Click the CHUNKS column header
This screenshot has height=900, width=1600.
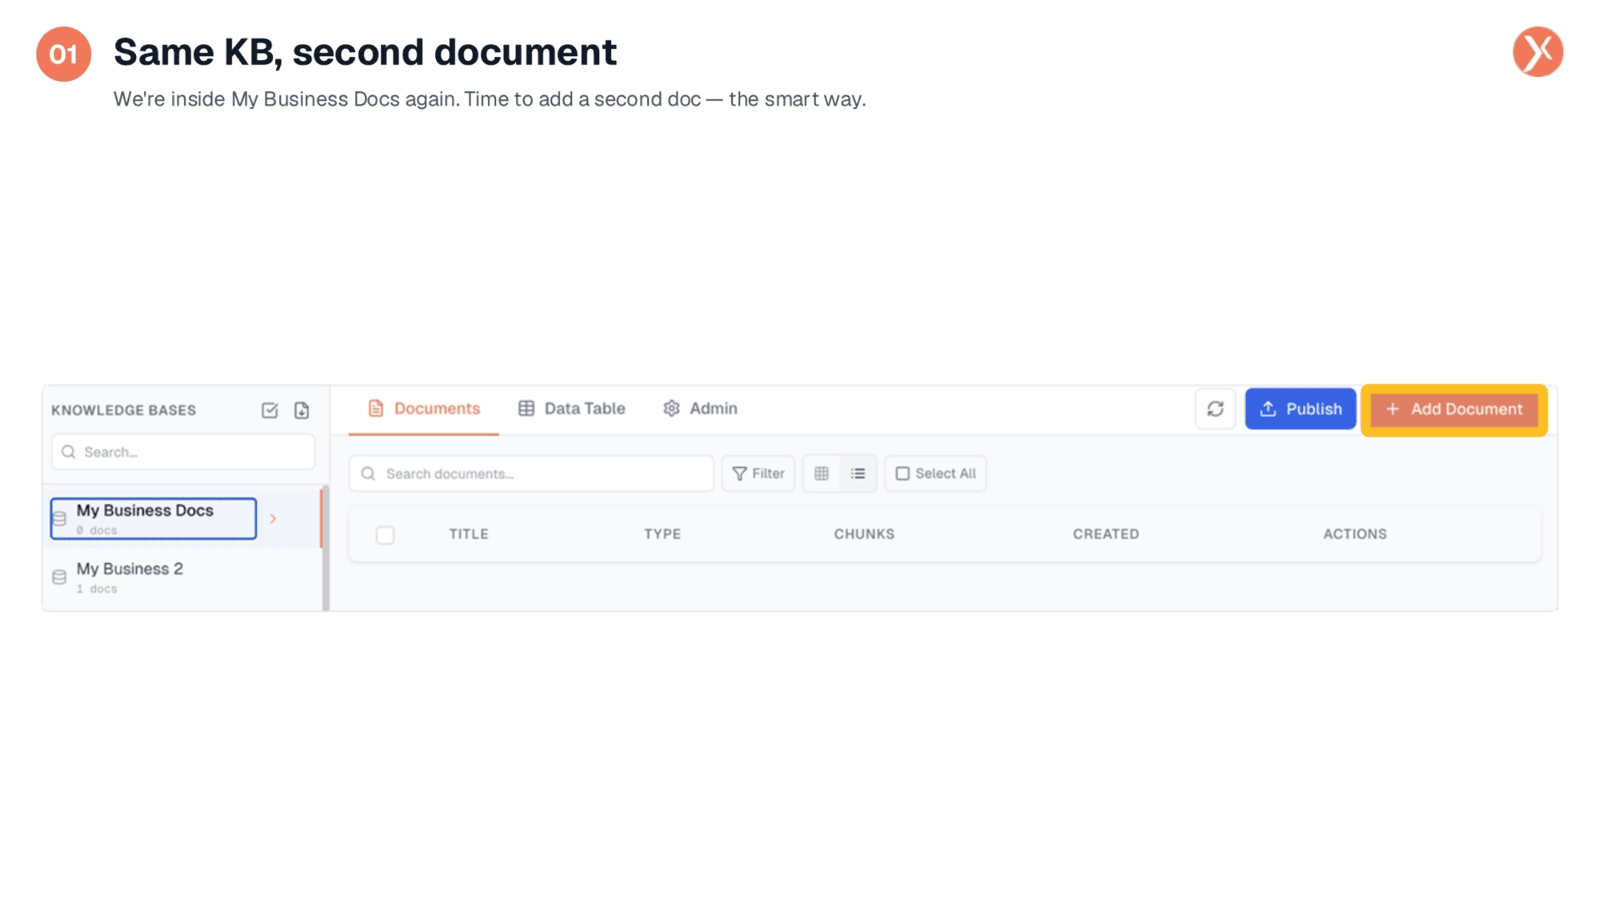point(864,534)
